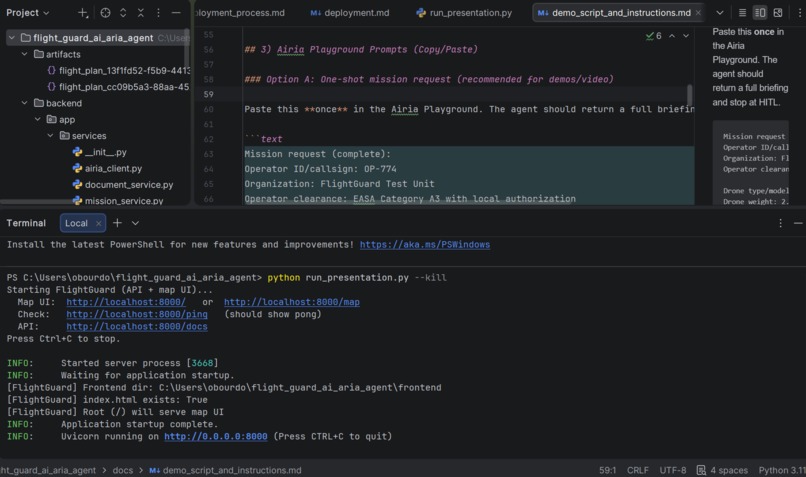
Task: Open the http://localhost:8000/ Map UI link
Action: click(126, 302)
